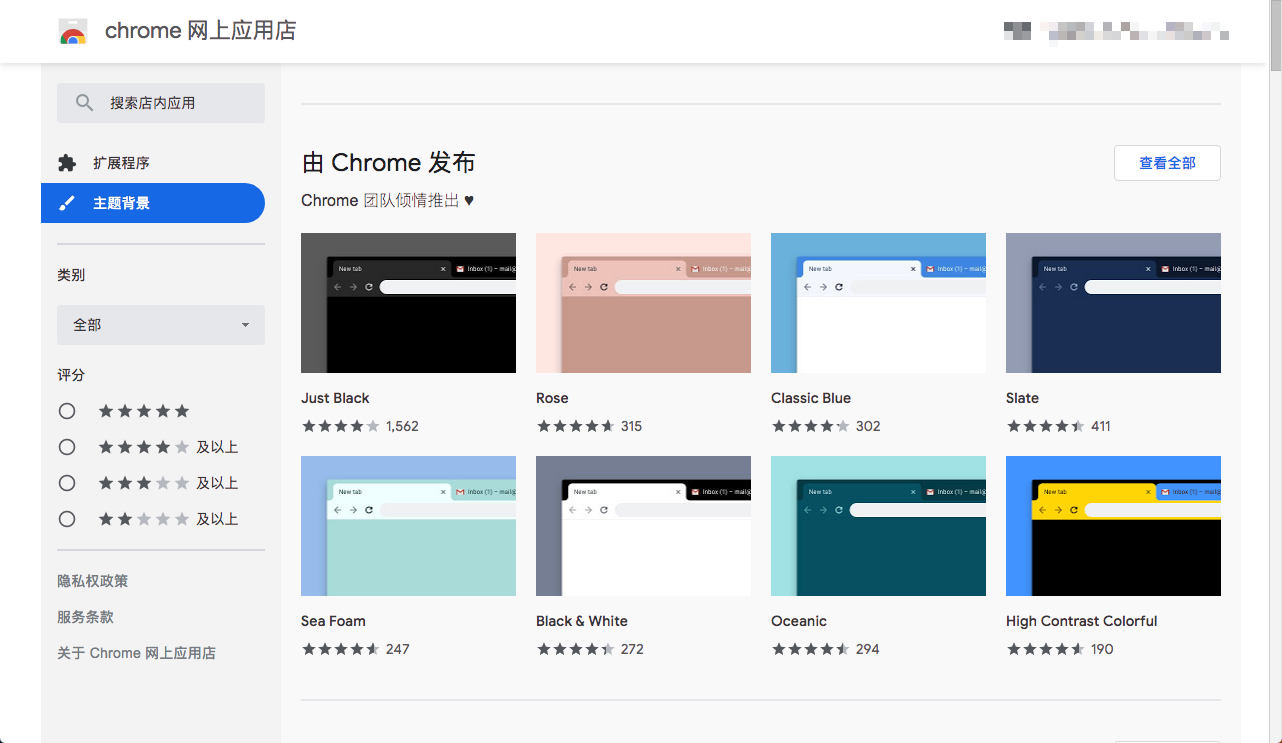This screenshot has height=743, width=1282.
Task: Click the Chrome Web Store logo icon
Action: coord(73,31)
